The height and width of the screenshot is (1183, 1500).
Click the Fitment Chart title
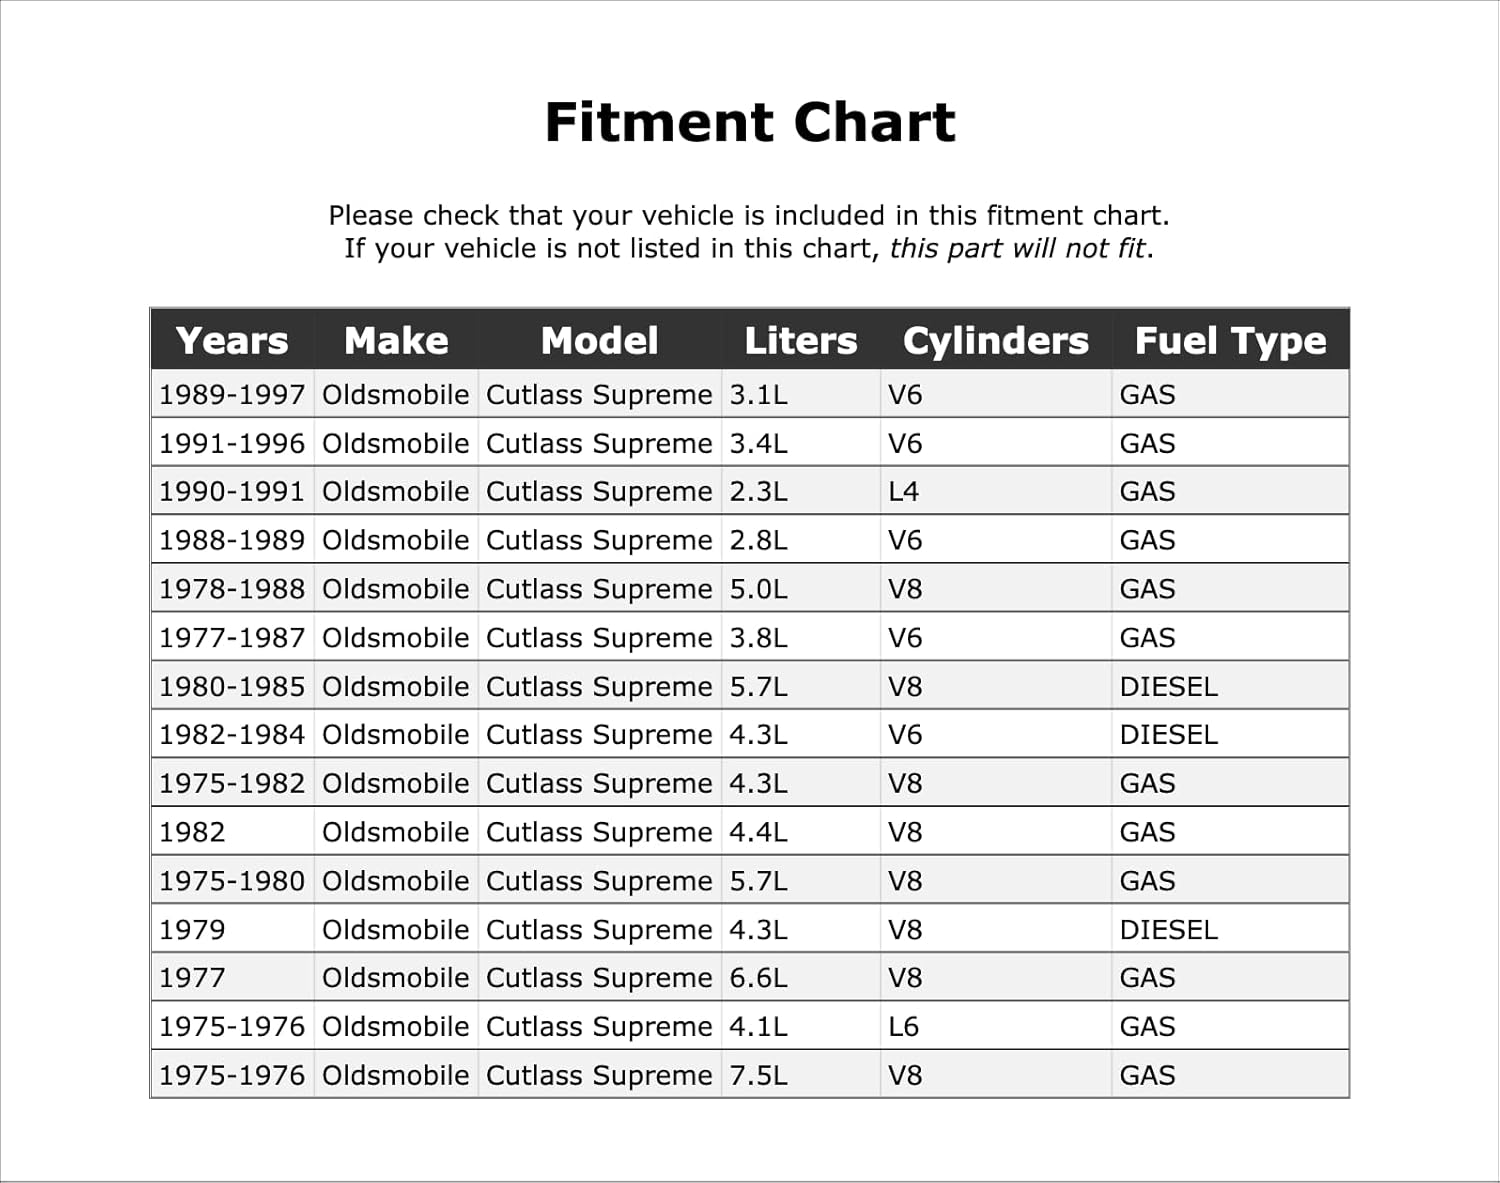pyautogui.click(x=750, y=122)
